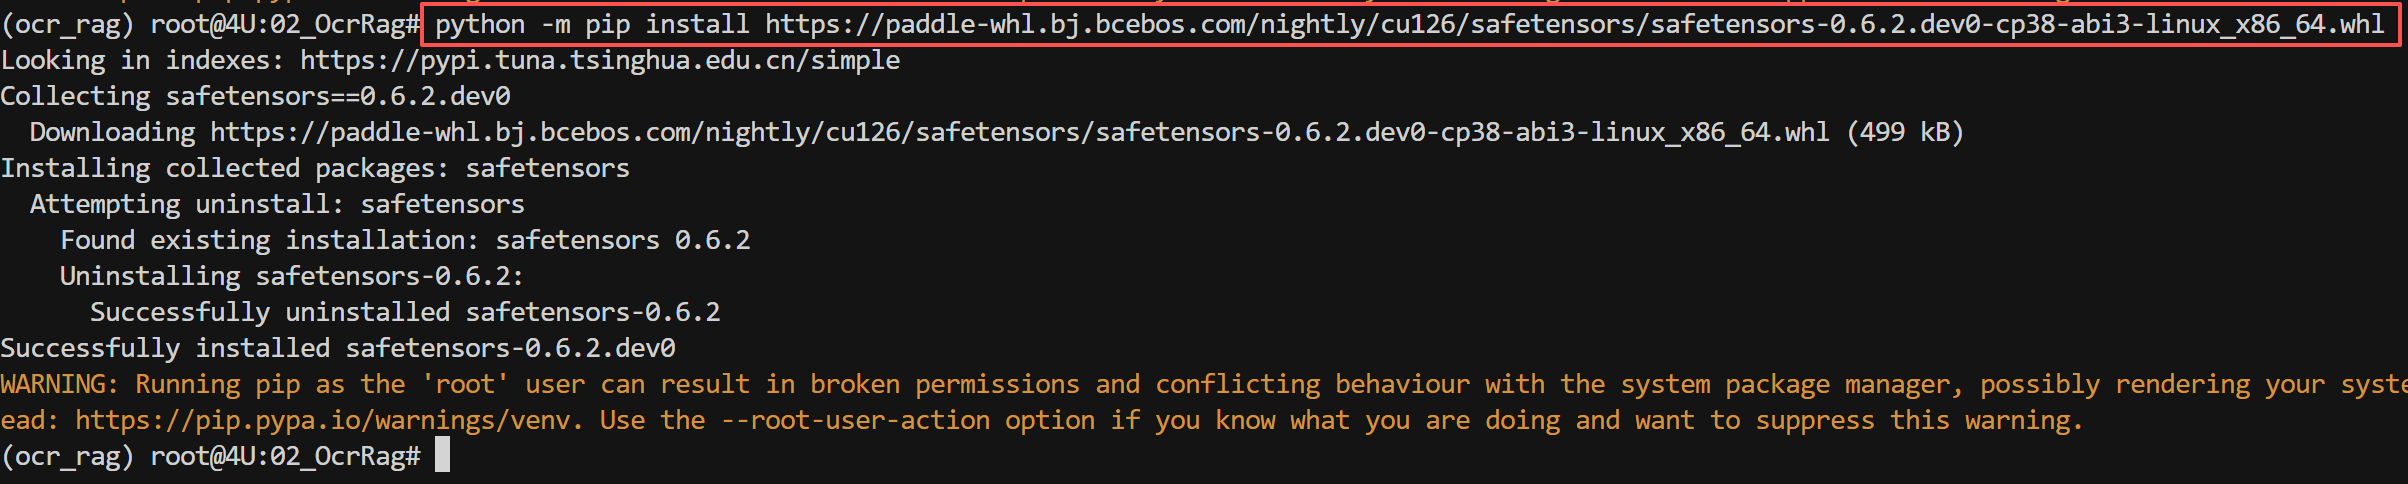Viewport: 2408px width, 484px height.
Task: Open the pip.pypa.io warnings venv link
Action: (x=329, y=421)
